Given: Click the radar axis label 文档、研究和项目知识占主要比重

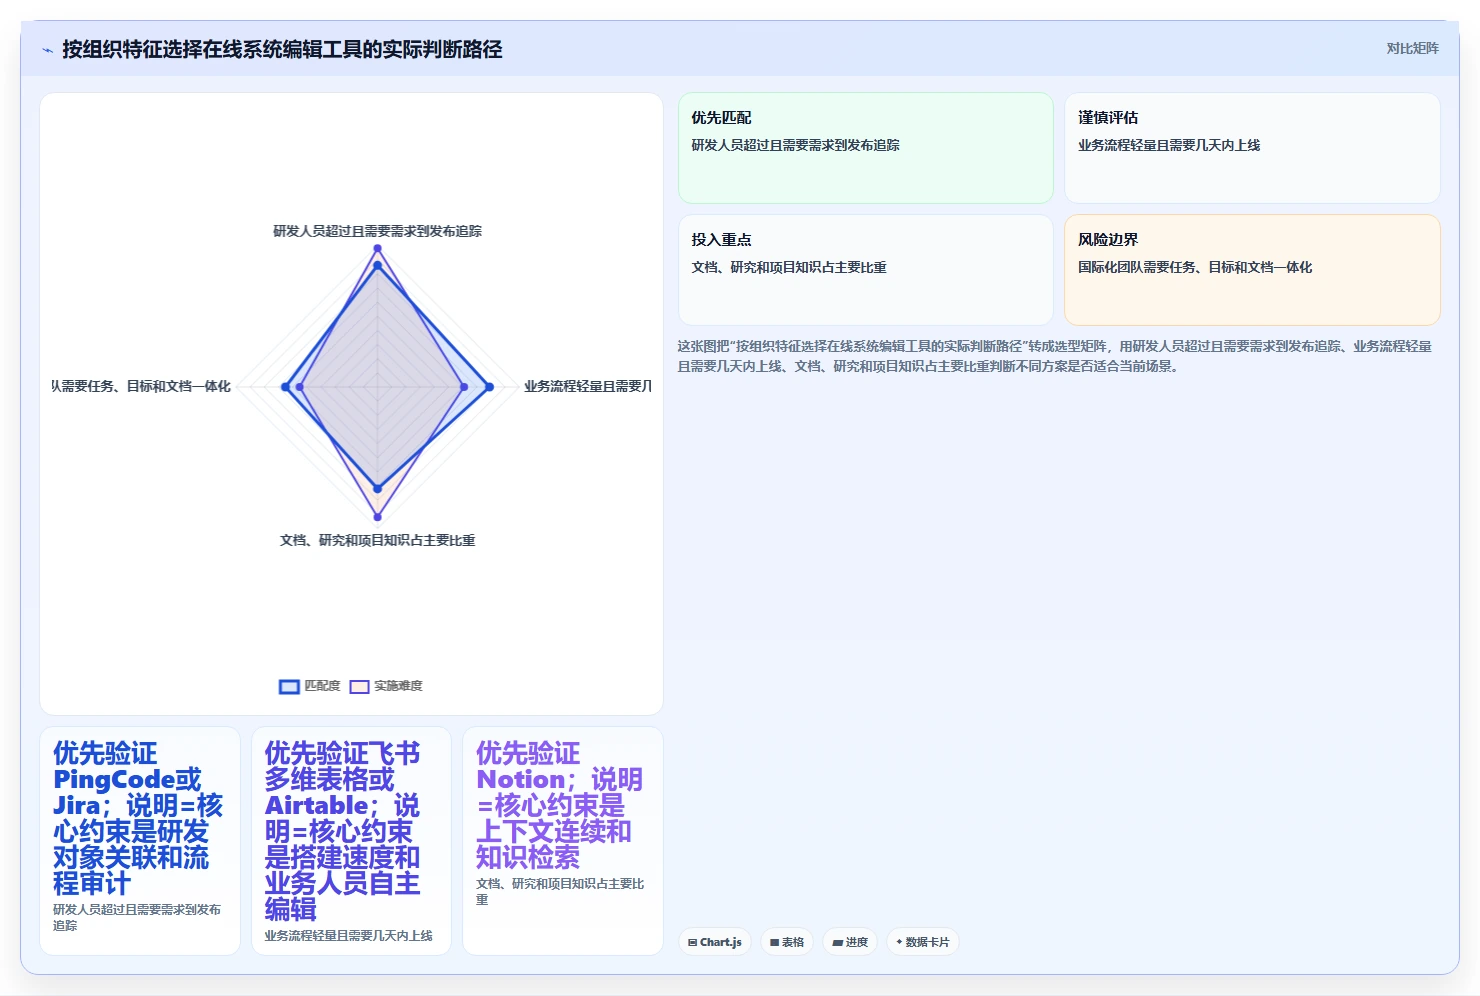Looking at the screenshot, I should (x=377, y=540).
